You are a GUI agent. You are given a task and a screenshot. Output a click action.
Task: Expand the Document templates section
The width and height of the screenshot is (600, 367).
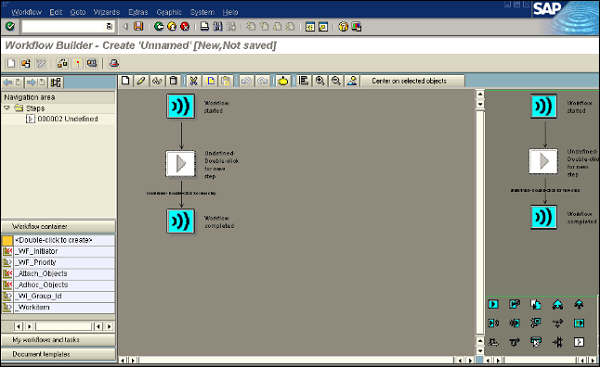click(59, 354)
